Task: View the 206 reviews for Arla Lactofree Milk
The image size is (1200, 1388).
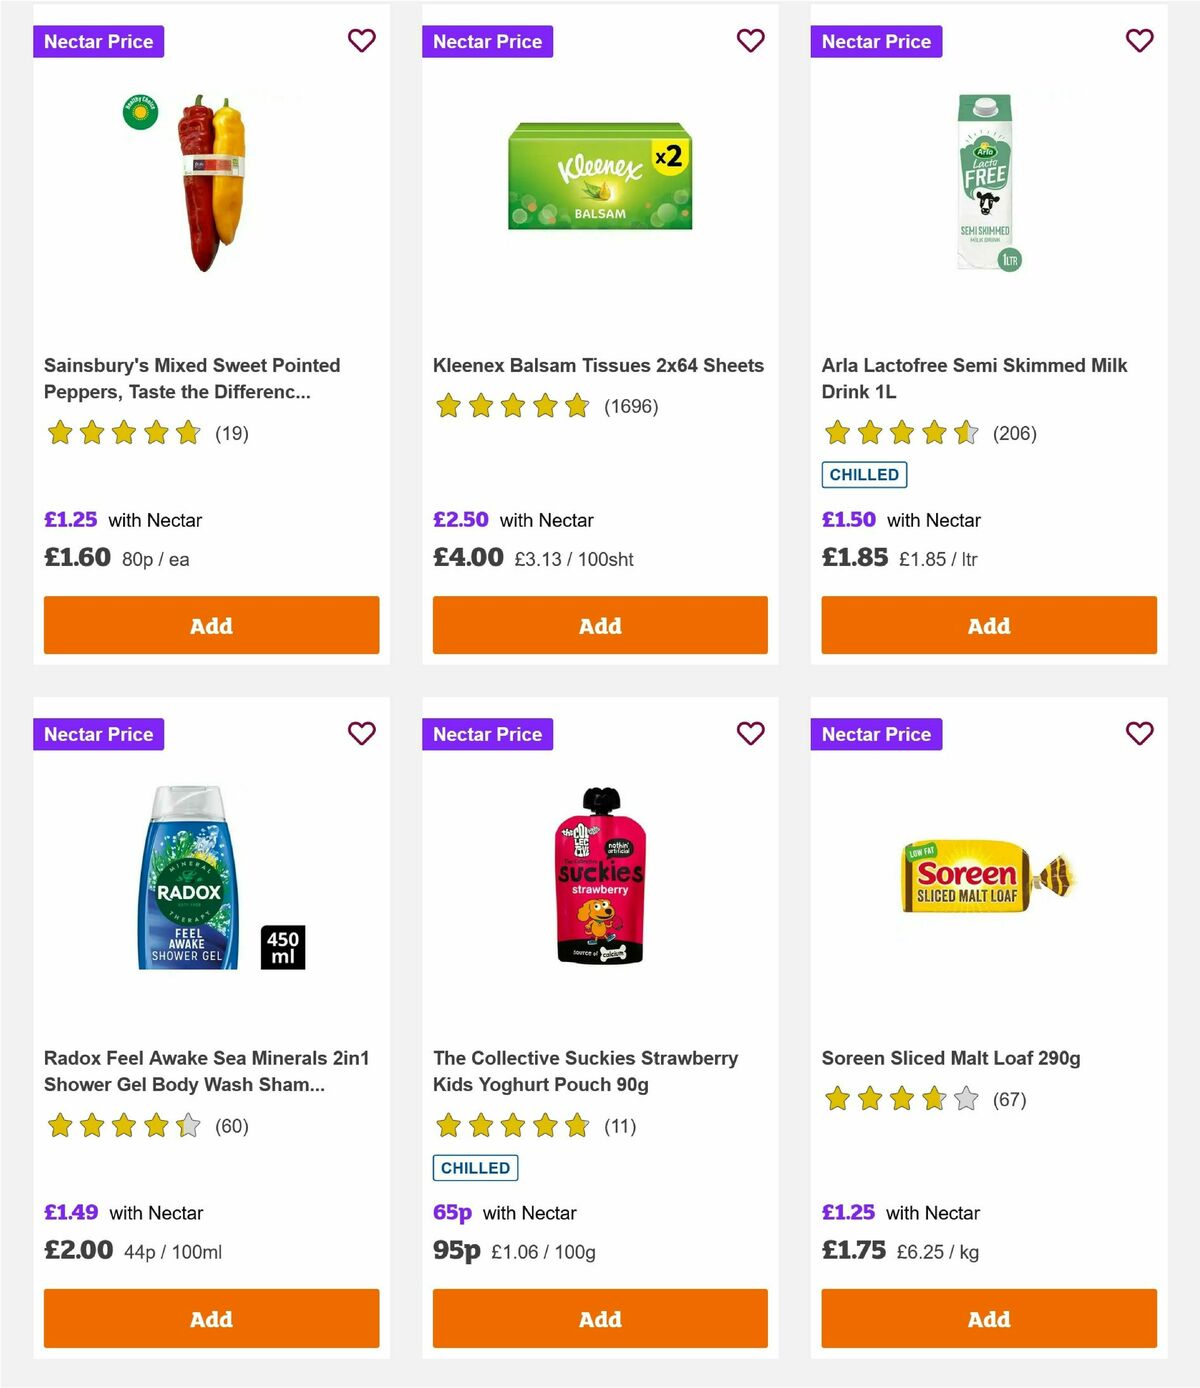Action: pos(1015,434)
